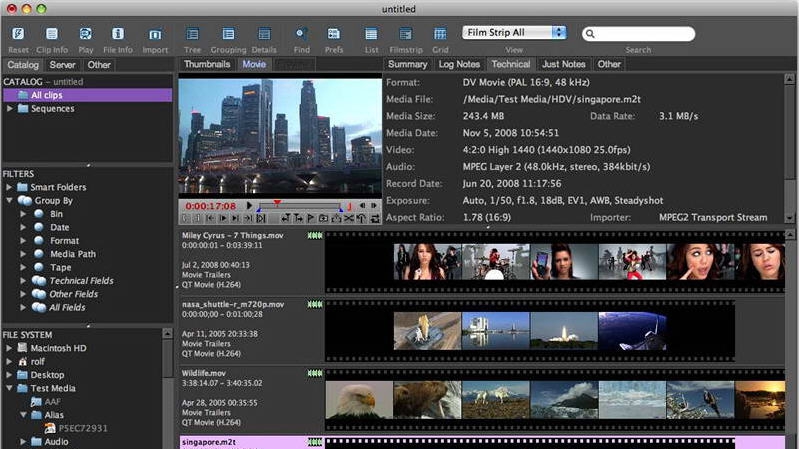799x449 pixels.
Task: Open Prefs from the toolbar
Action: coord(334,34)
